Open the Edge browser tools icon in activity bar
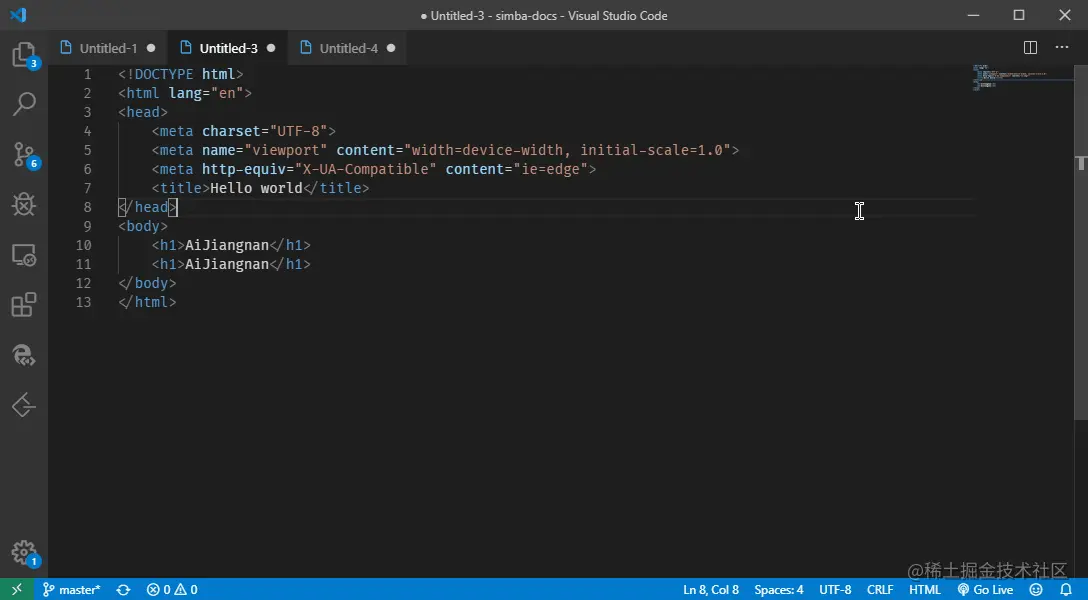Viewport: 1088px width, 600px height. tap(24, 355)
